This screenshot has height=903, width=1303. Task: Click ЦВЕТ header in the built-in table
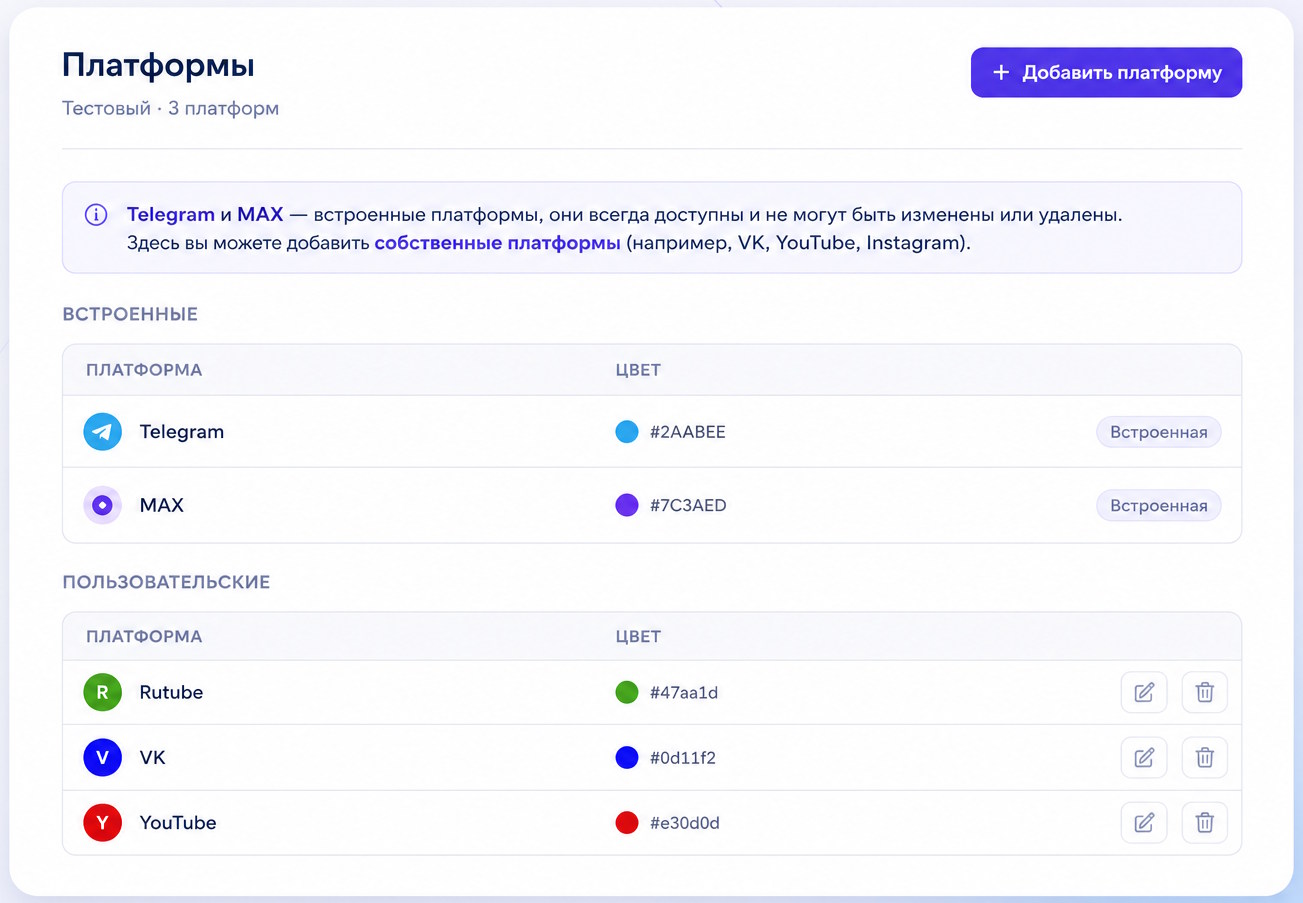pos(638,370)
